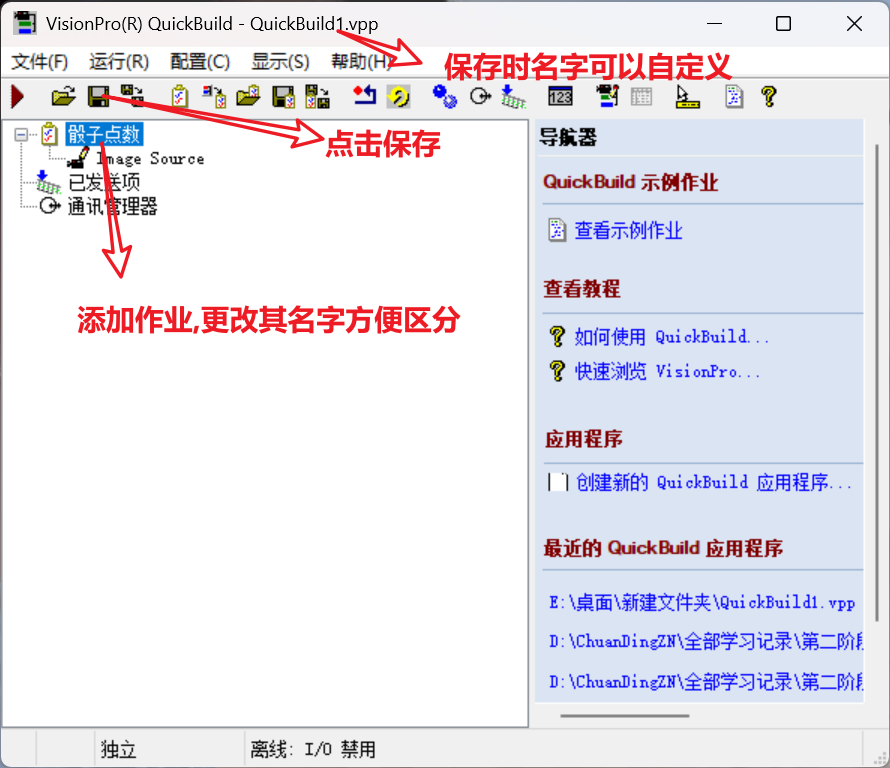Select 已发送项 in the job tree
Screen dimensions: 890x768
104,182
